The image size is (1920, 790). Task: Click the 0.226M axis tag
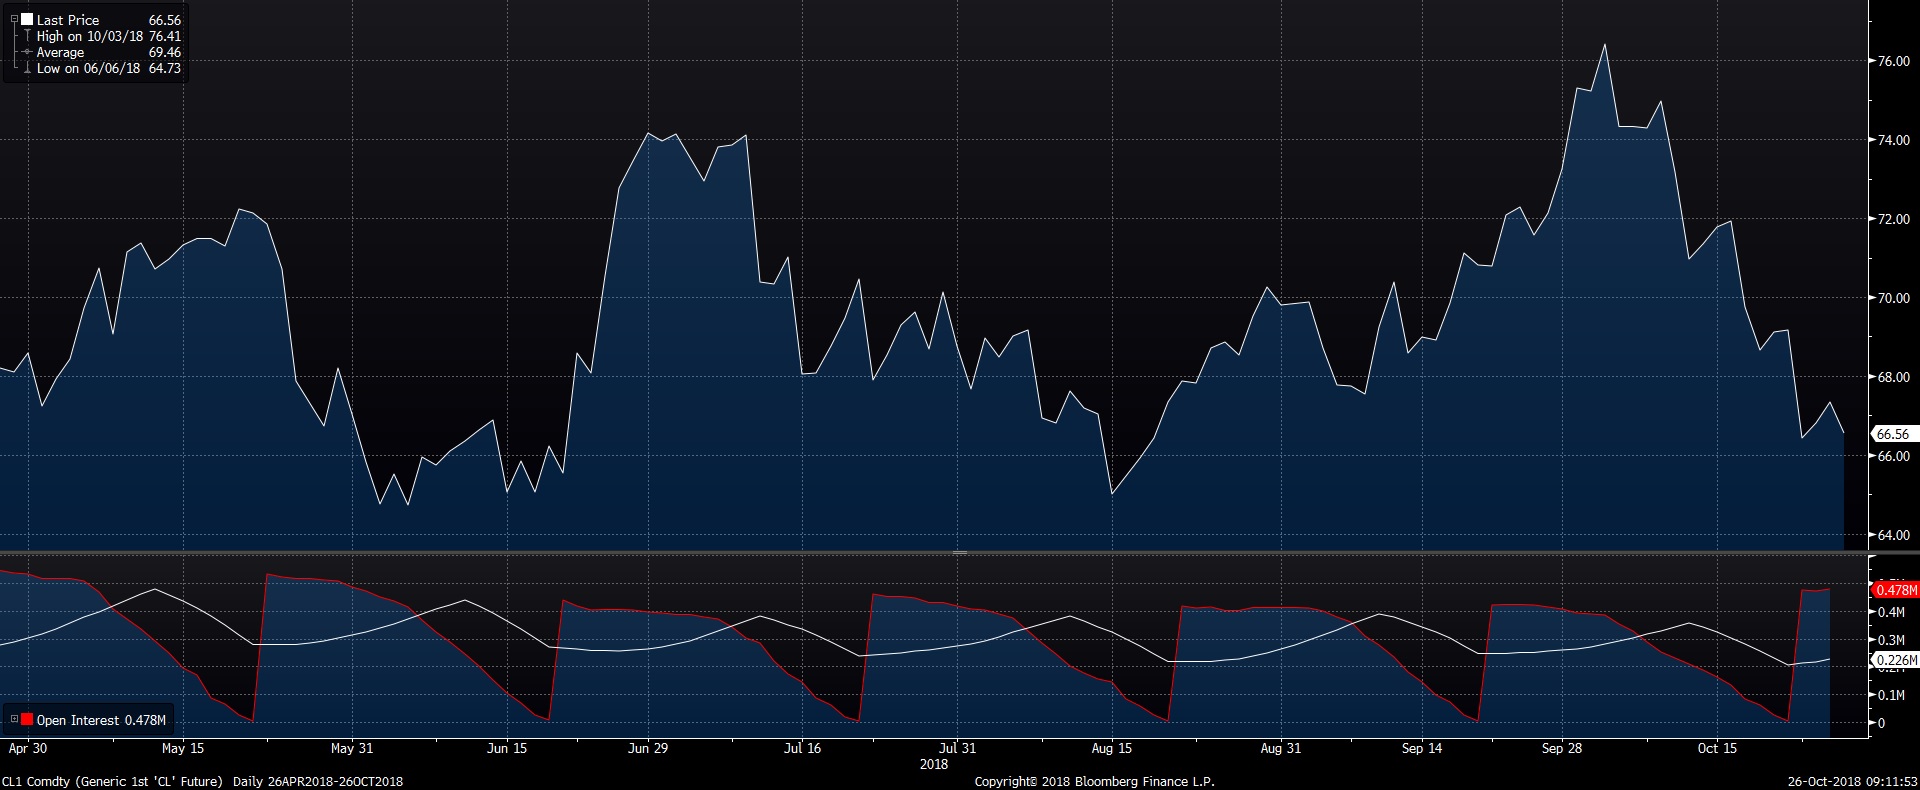(1895, 660)
